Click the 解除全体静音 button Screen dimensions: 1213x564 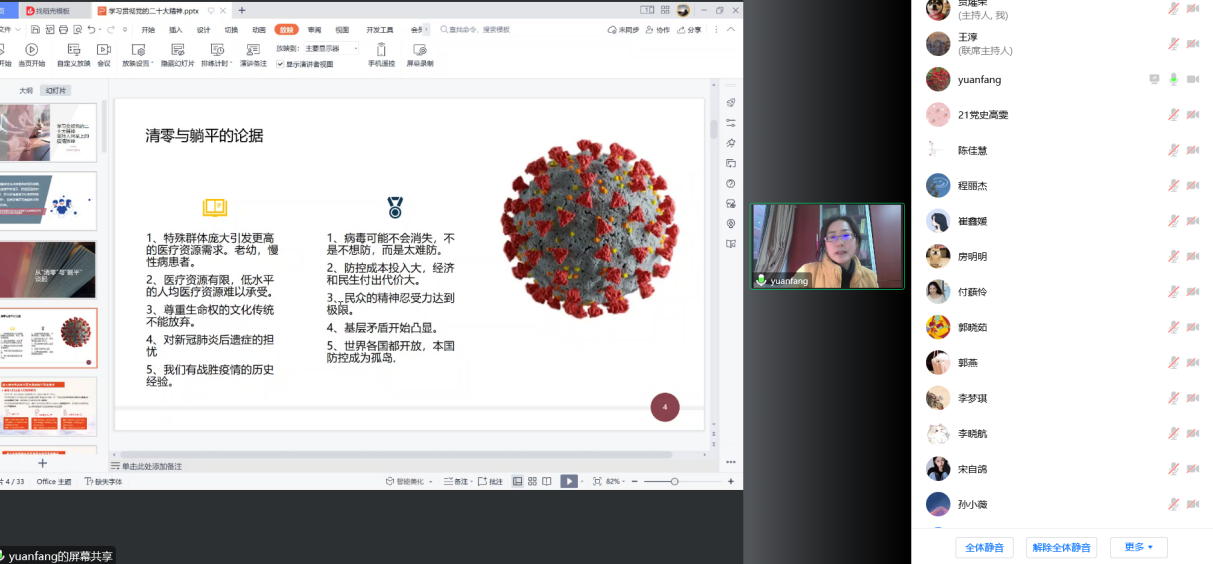1061,547
